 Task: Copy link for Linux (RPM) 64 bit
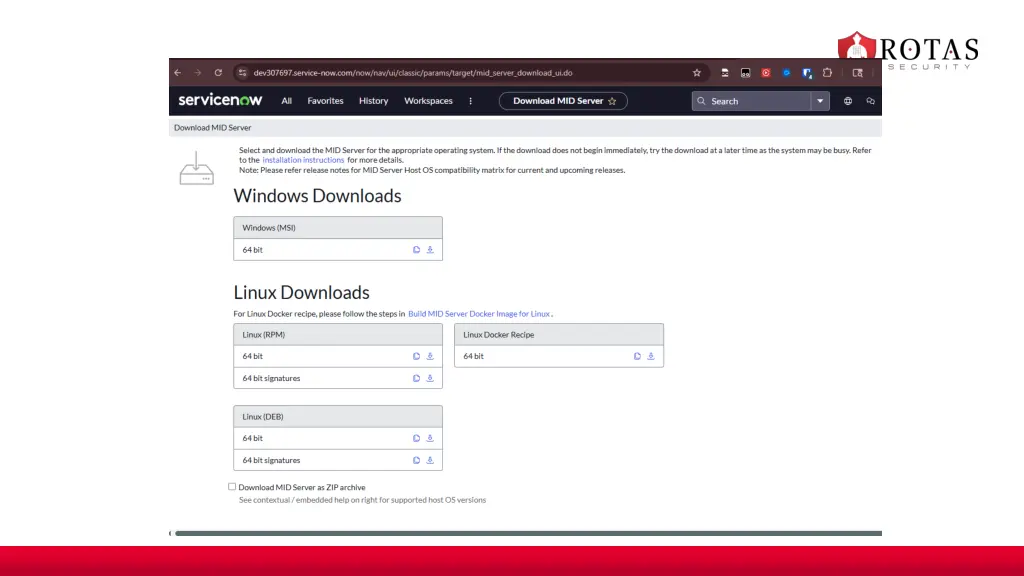[416, 356]
